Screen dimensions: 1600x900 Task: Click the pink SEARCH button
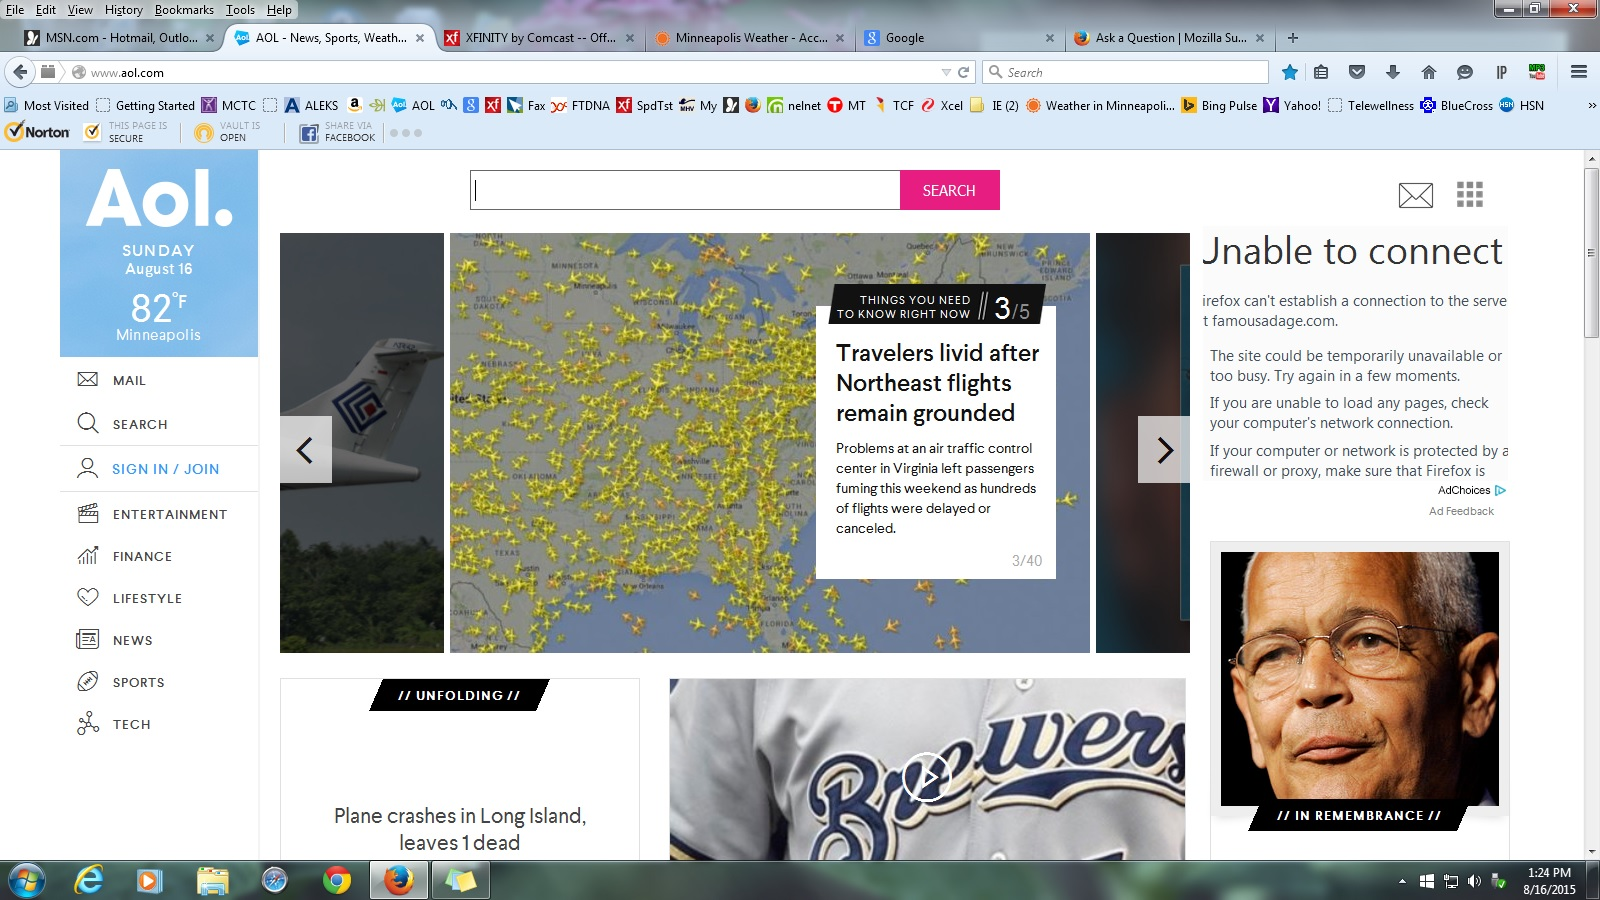[949, 190]
